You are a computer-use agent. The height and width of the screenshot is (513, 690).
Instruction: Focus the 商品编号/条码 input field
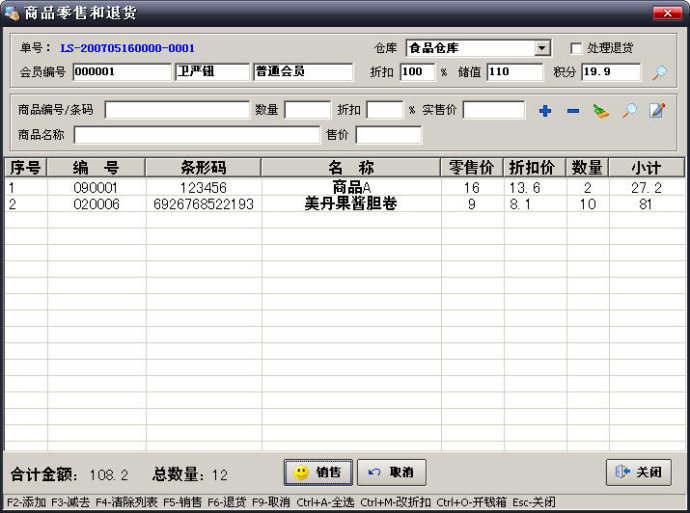[177, 110]
